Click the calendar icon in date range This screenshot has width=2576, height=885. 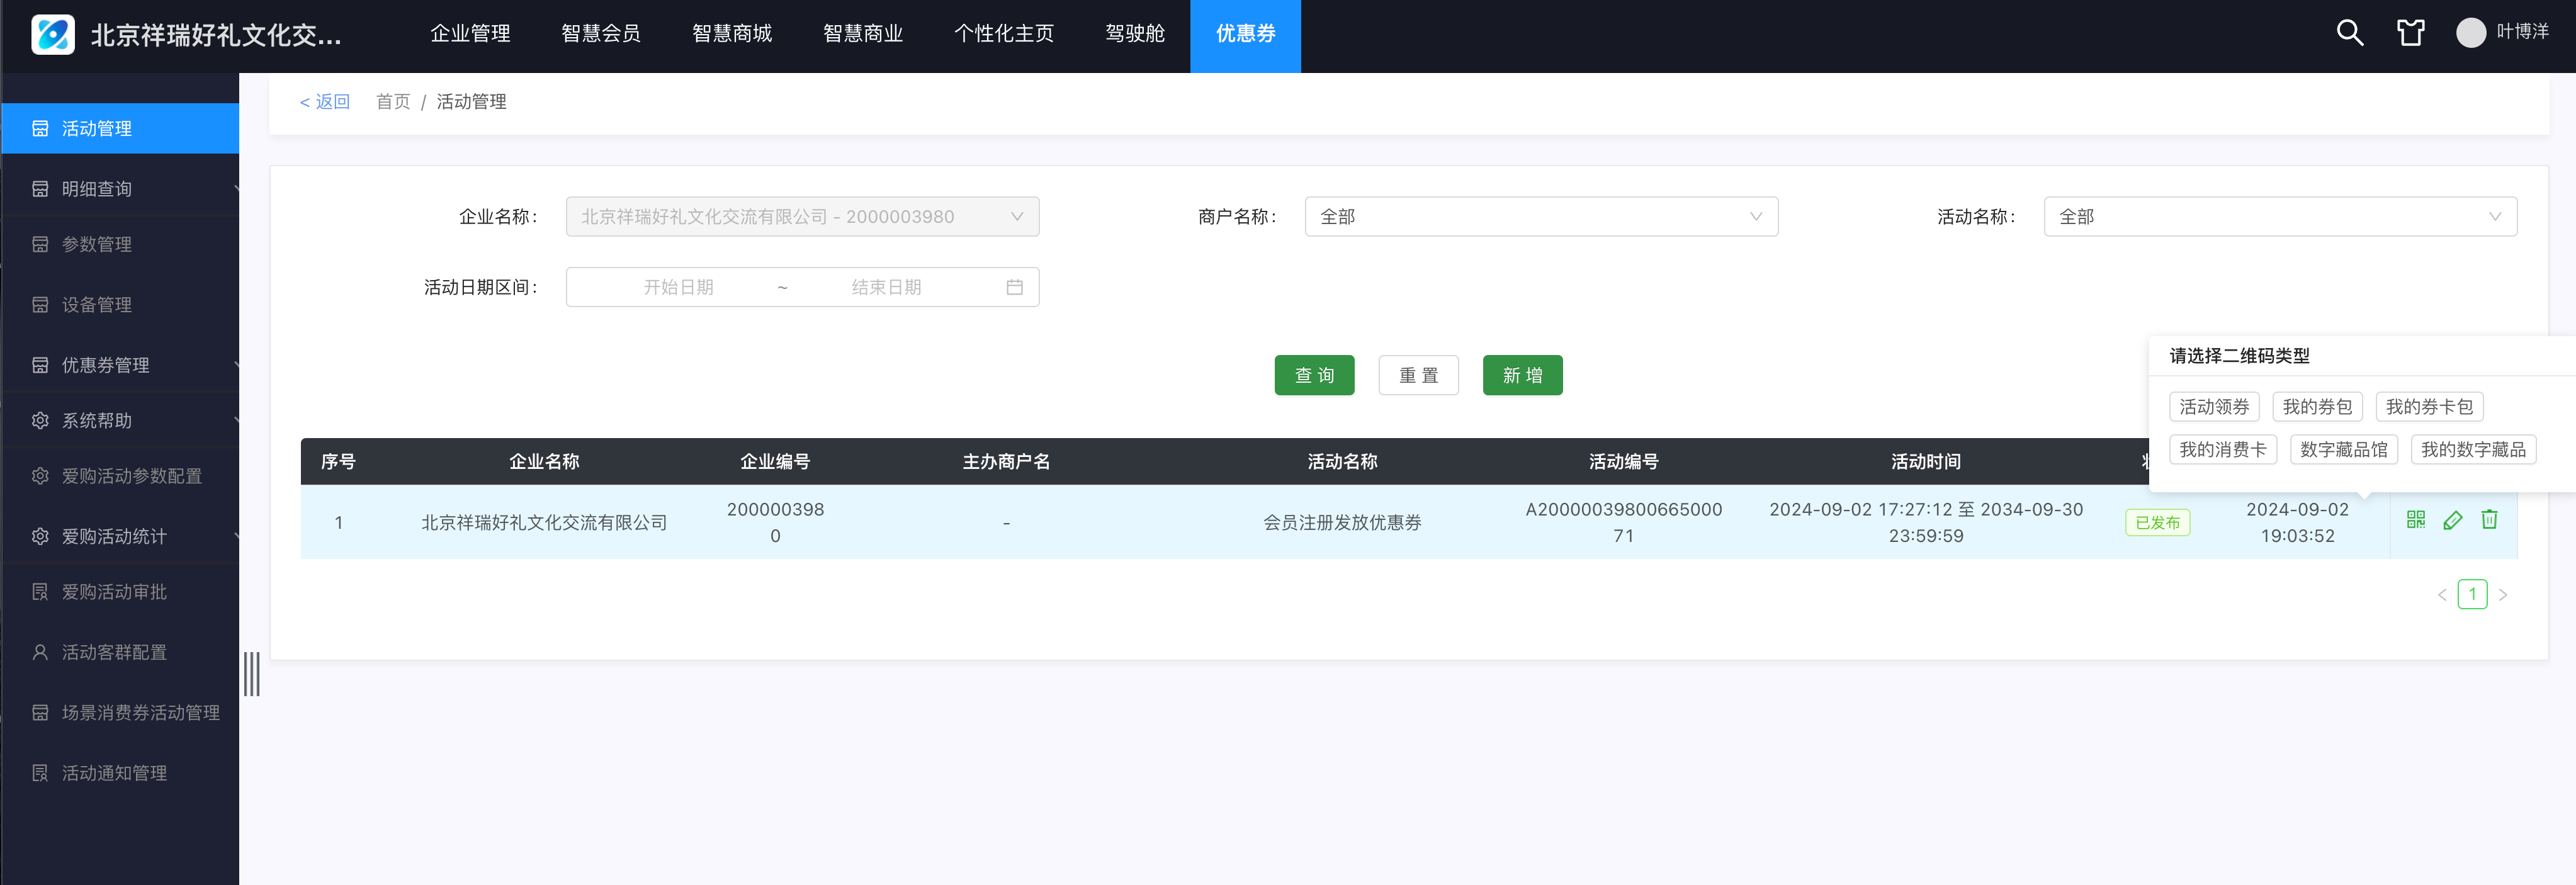point(1014,287)
